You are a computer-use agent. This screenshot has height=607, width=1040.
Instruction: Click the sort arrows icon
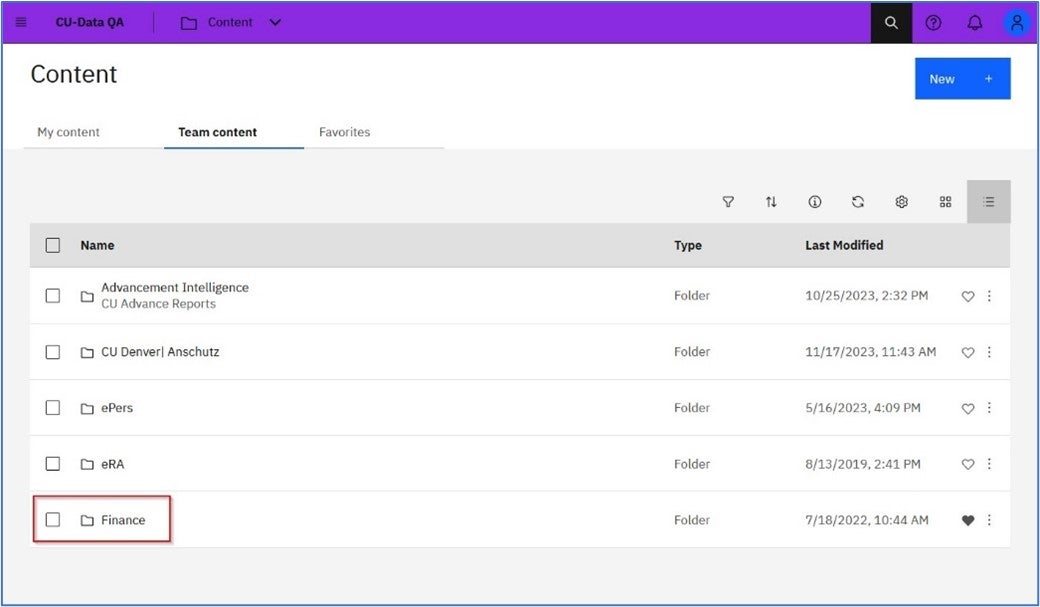[x=771, y=202]
